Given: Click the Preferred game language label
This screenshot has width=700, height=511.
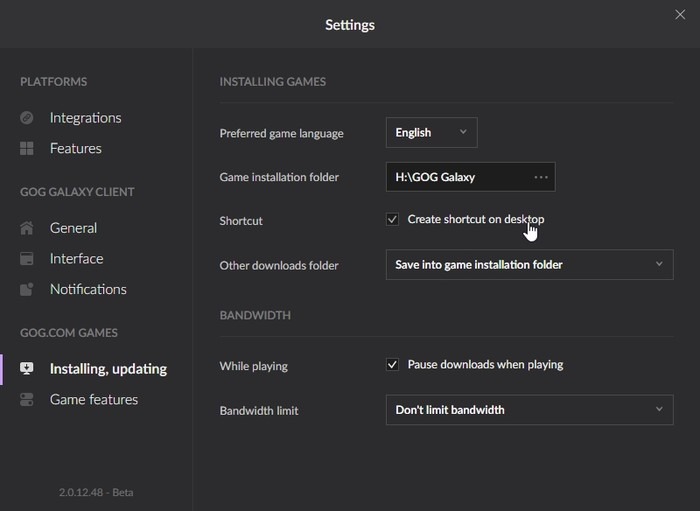Looking at the screenshot, I should coord(281,133).
